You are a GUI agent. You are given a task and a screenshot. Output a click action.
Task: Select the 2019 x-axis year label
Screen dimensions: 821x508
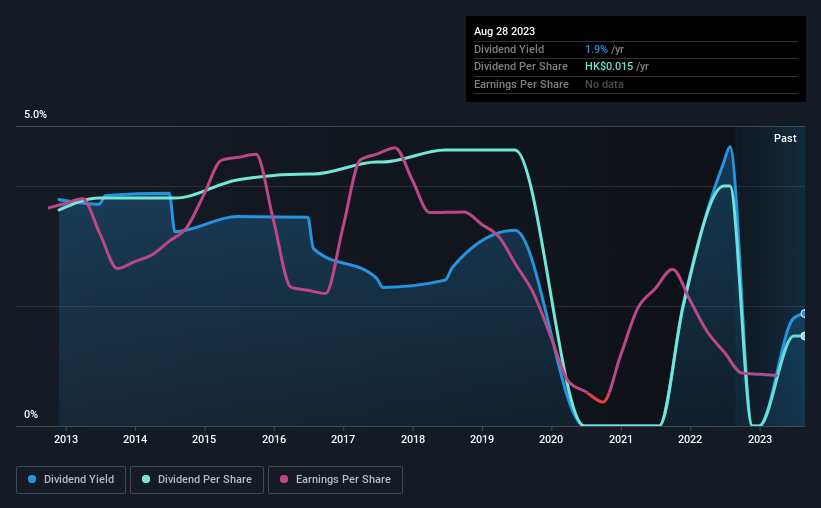(482, 439)
